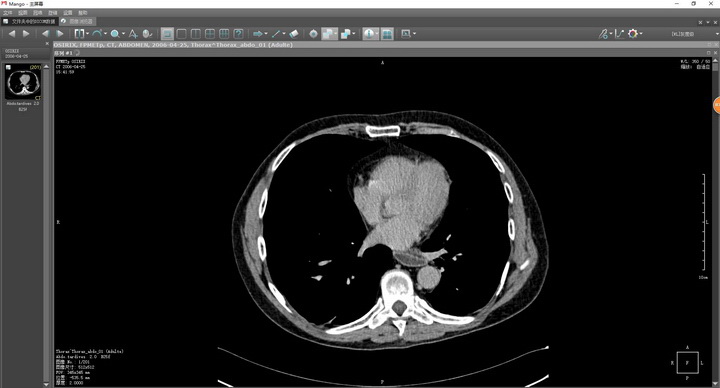Select the Abdo tardives series thumbnail
This screenshot has width=720, height=388.
(23, 82)
